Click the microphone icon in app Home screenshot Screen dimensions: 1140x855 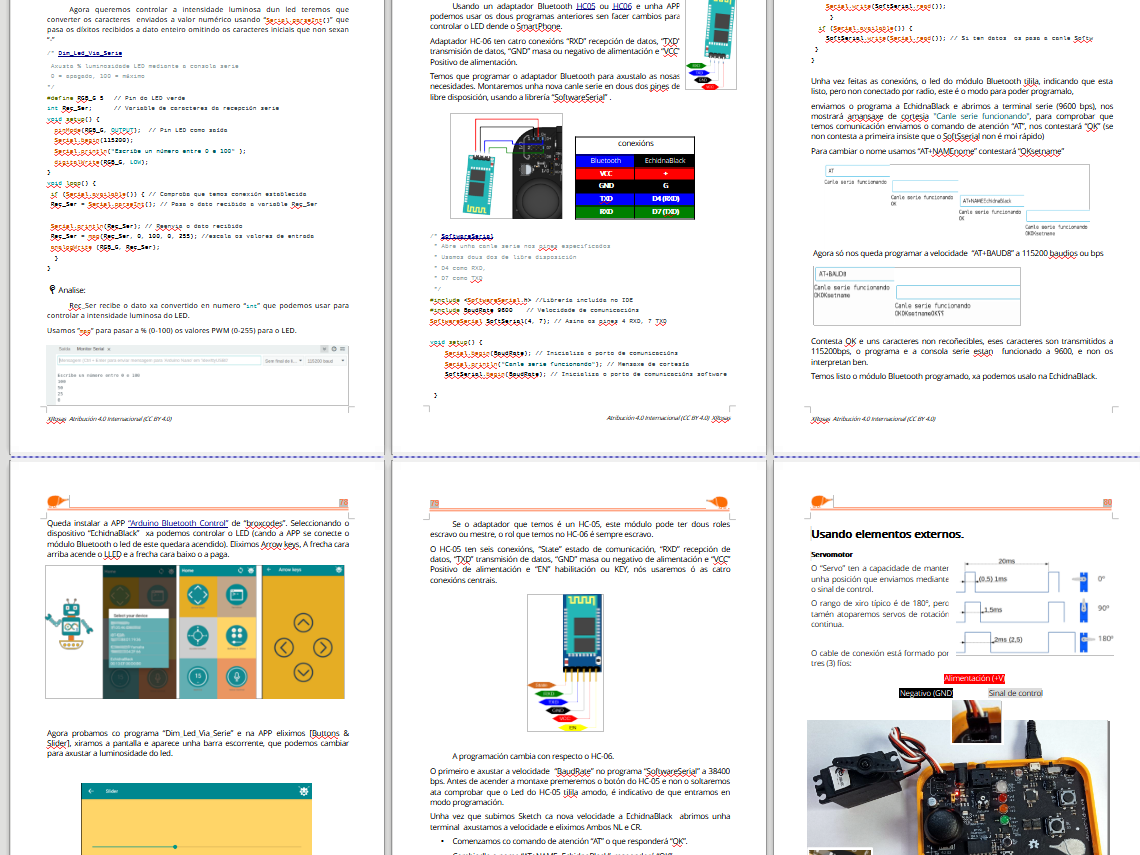237,677
